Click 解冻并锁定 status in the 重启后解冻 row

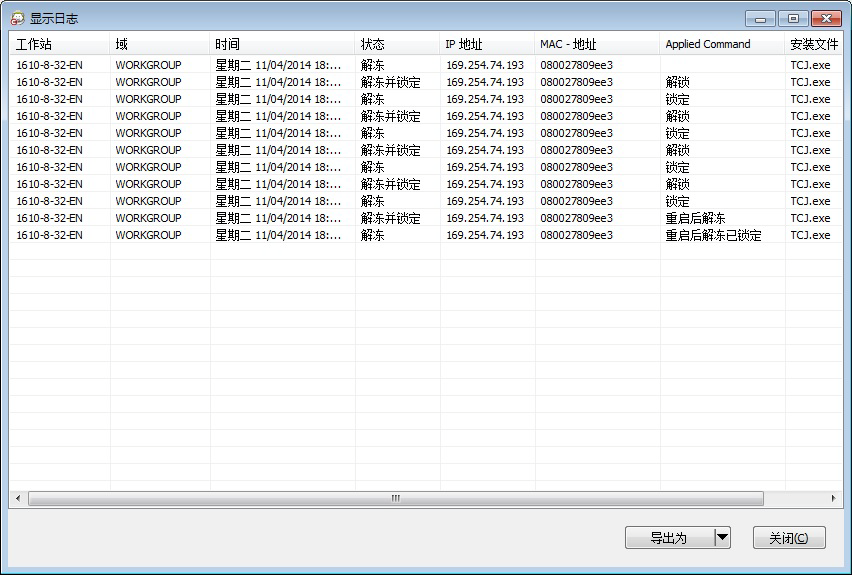tap(390, 218)
